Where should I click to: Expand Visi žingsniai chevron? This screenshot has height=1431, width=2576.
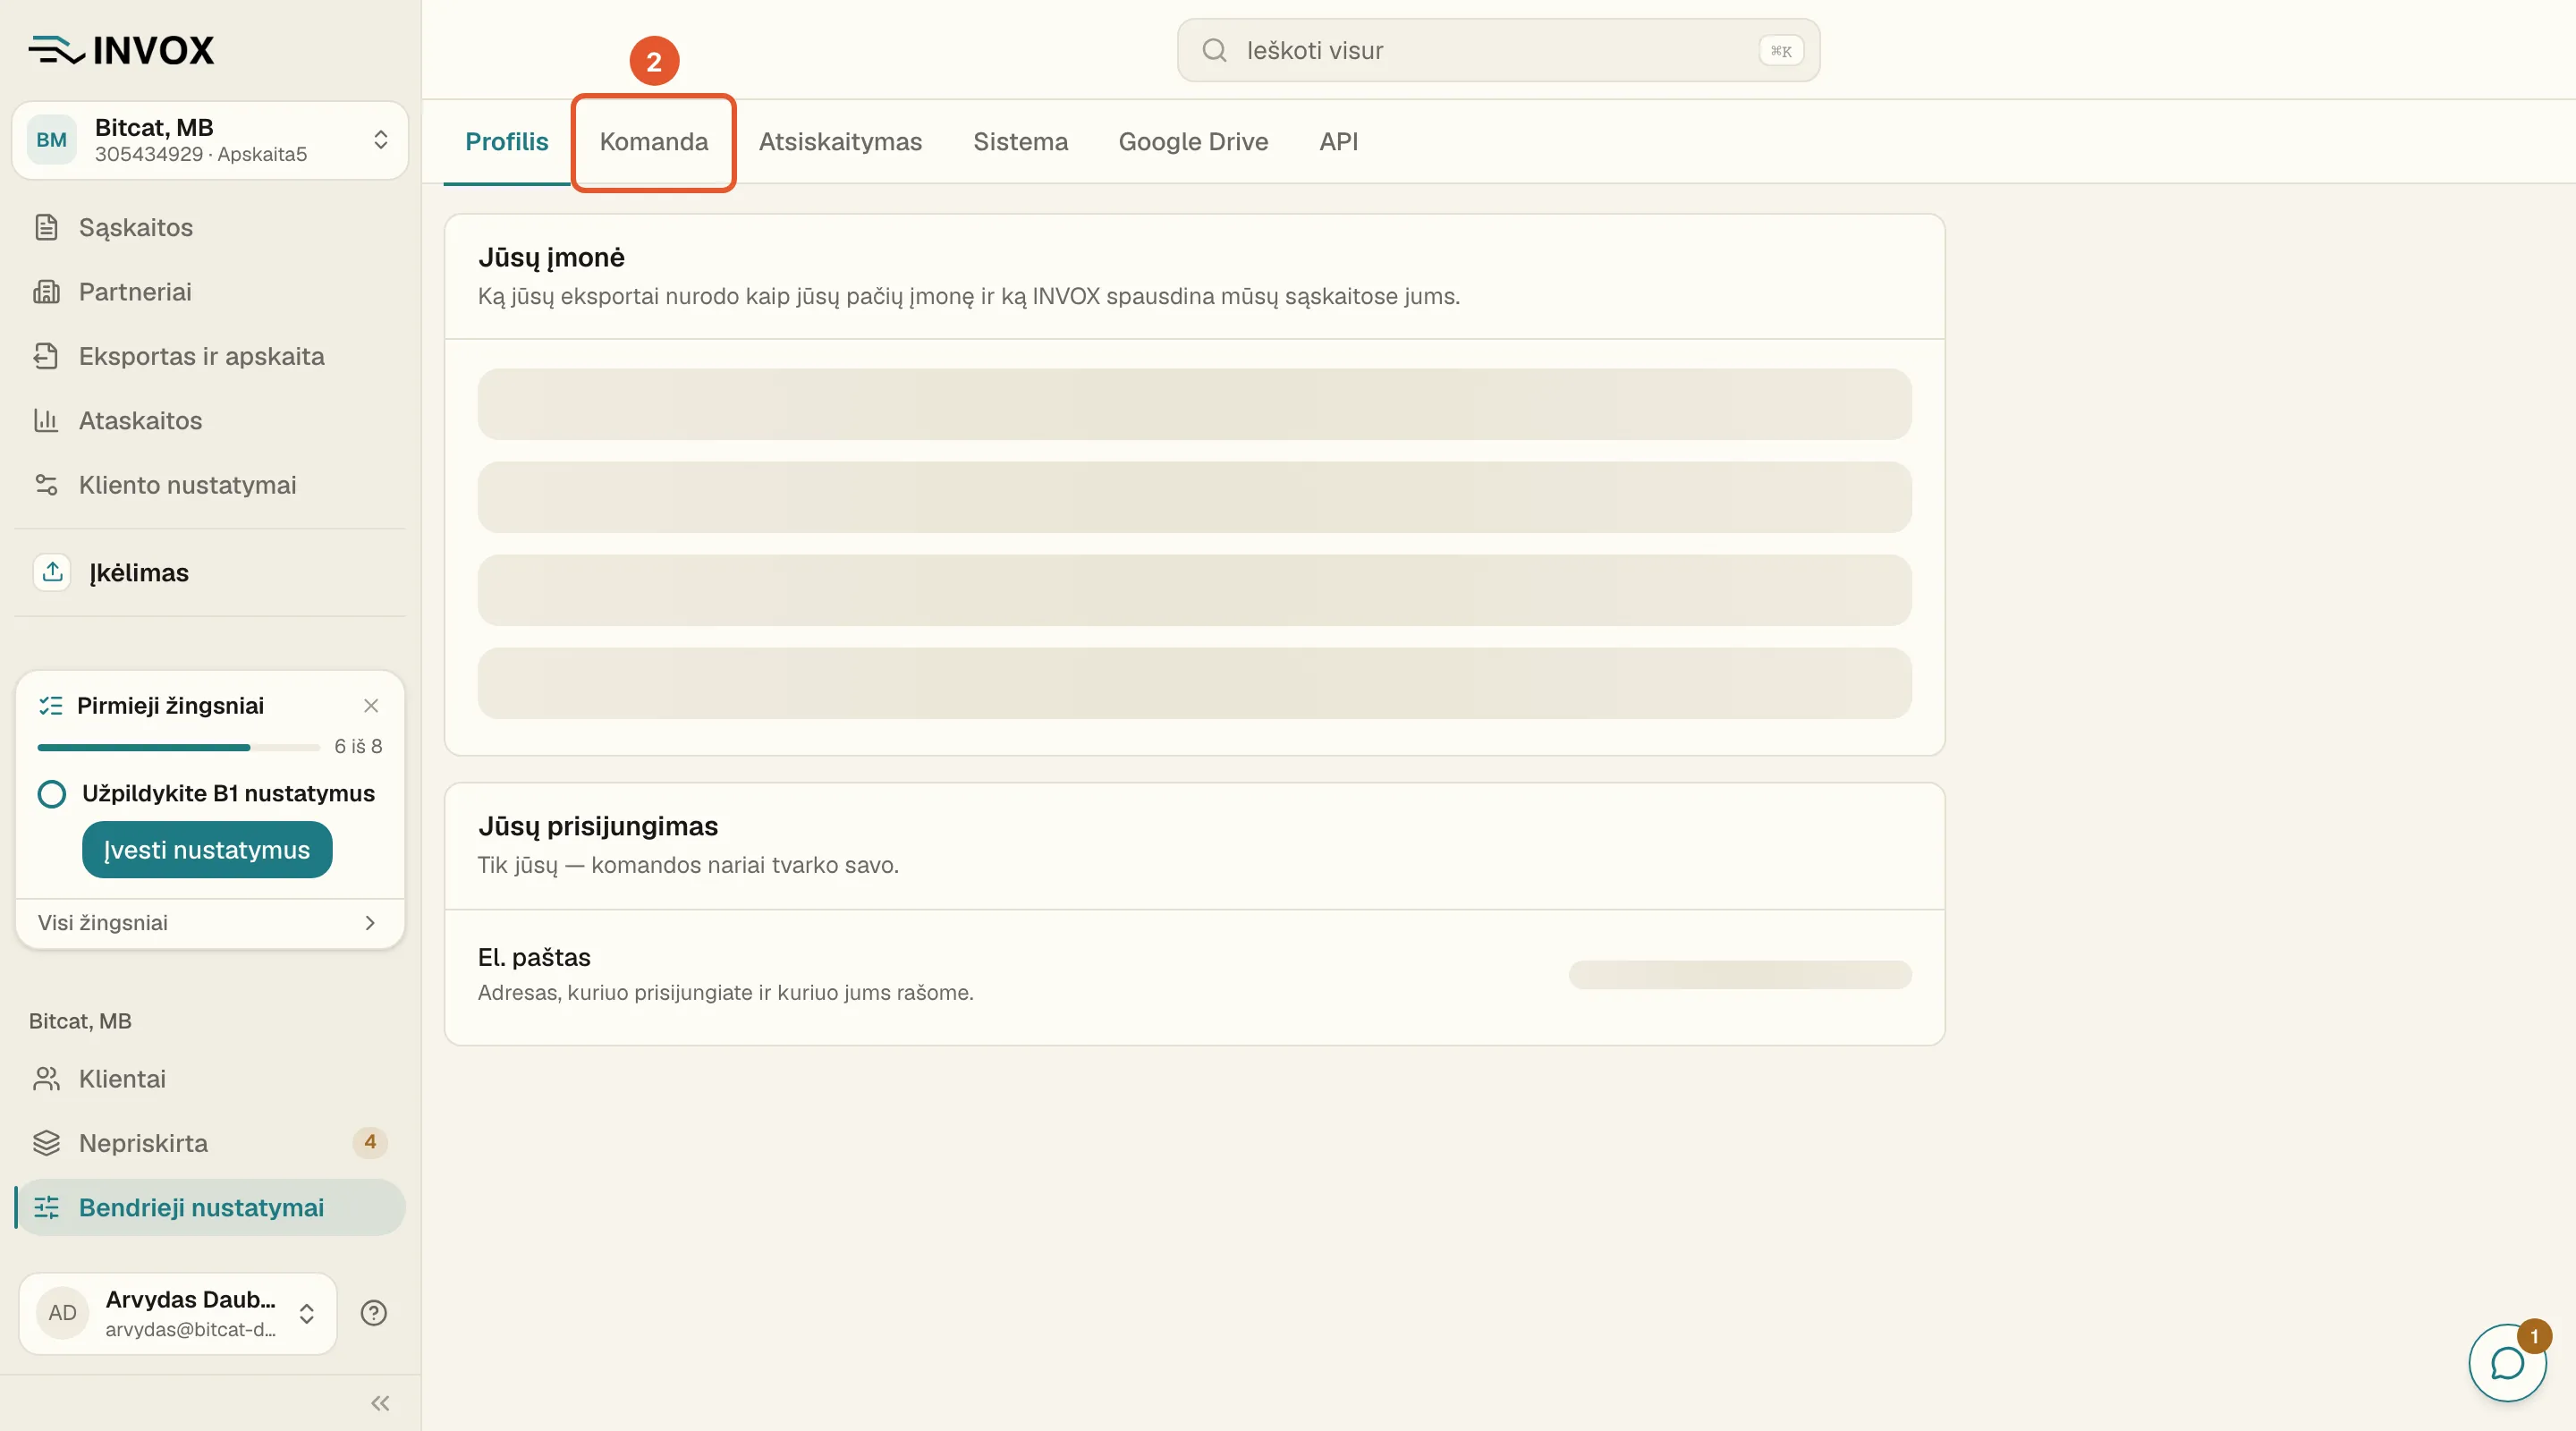pos(370,923)
